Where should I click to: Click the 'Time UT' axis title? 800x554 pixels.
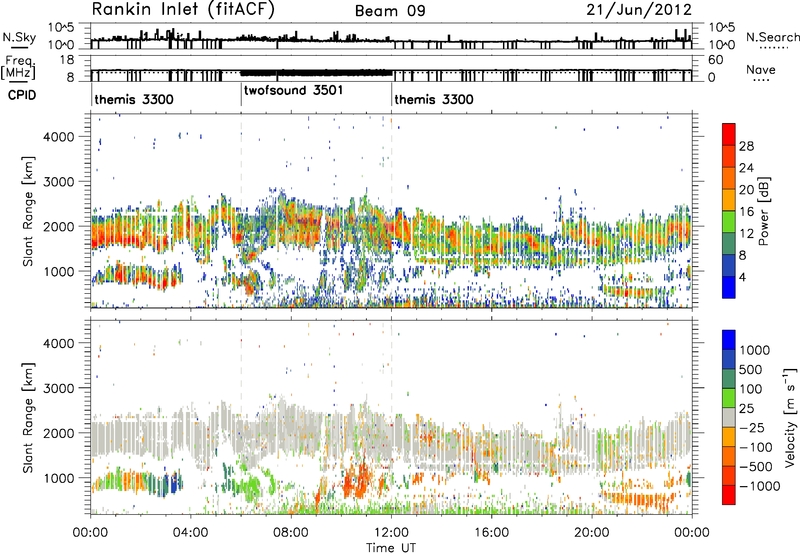[391, 548]
